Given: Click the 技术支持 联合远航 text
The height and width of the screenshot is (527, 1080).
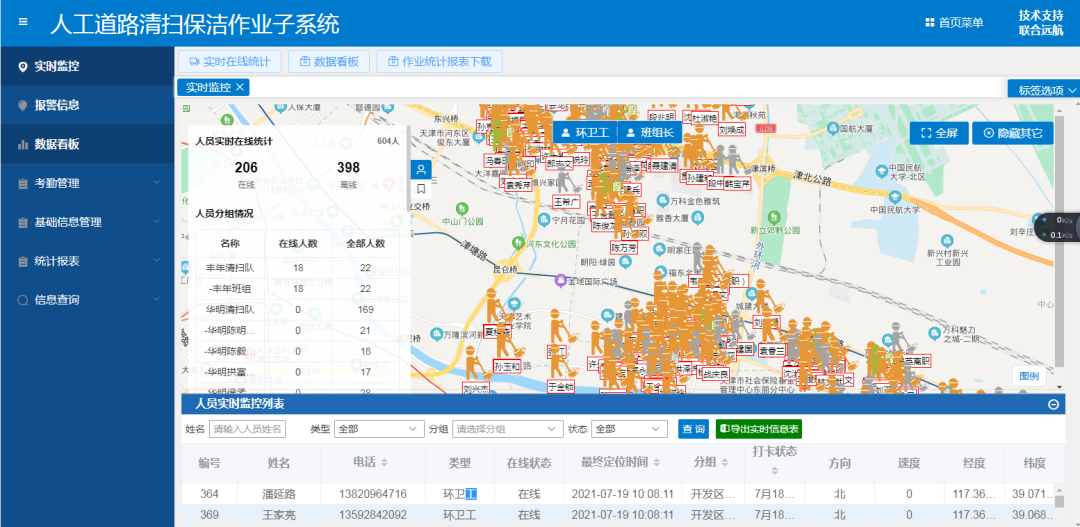Looking at the screenshot, I should point(1041,23).
